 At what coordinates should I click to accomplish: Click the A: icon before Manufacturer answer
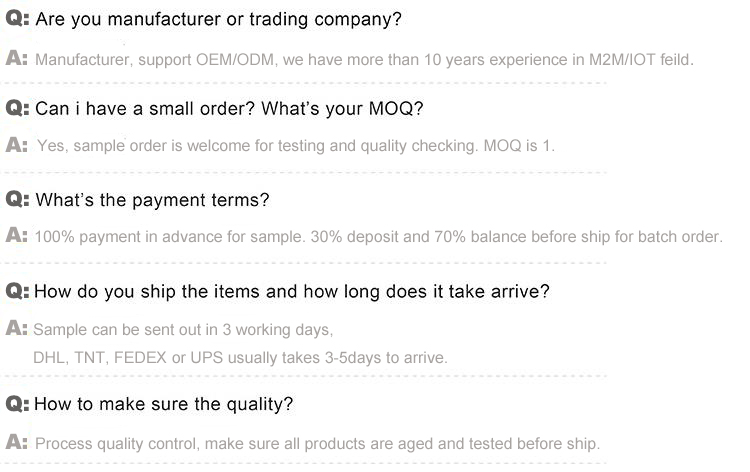[17, 58]
